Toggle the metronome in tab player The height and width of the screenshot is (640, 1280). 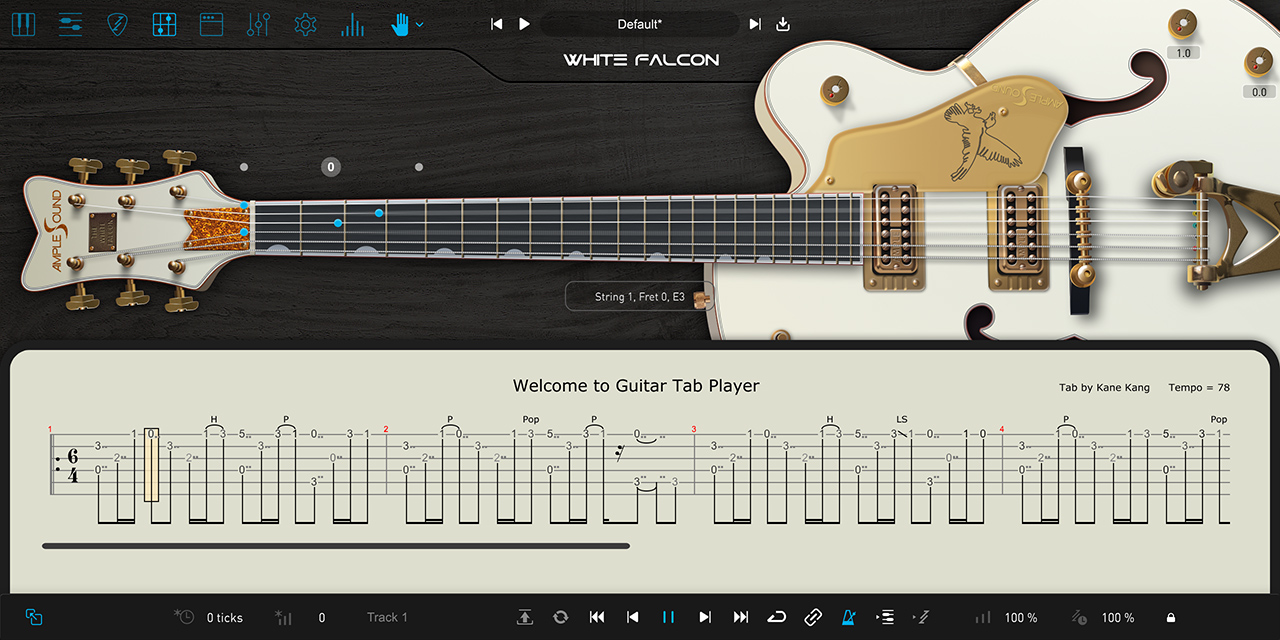pos(849,617)
